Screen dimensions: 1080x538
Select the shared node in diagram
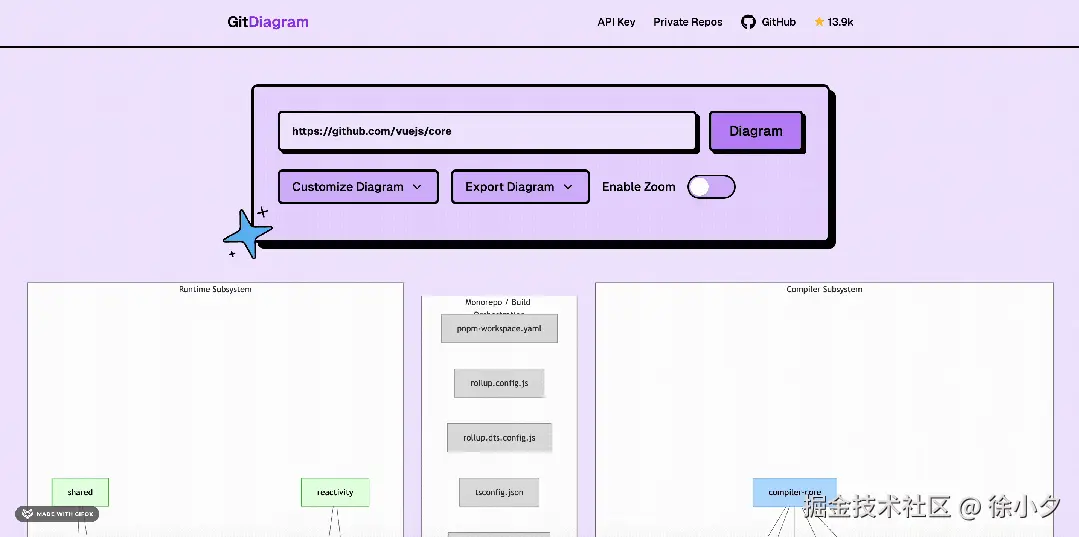[x=80, y=492]
